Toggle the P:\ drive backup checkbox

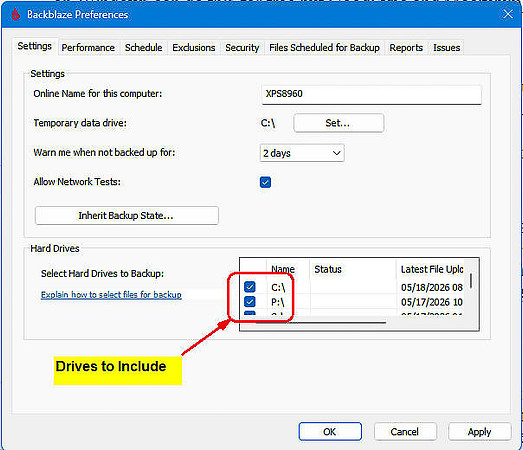click(x=249, y=302)
